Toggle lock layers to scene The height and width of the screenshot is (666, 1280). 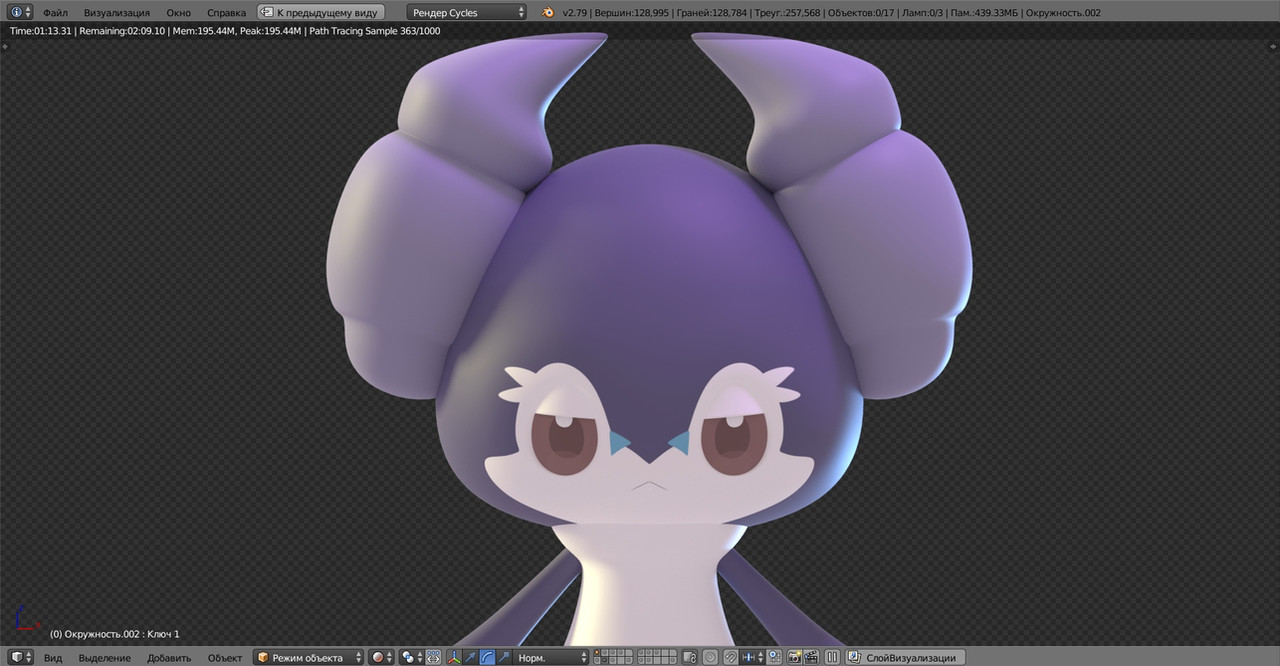coord(690,657)
